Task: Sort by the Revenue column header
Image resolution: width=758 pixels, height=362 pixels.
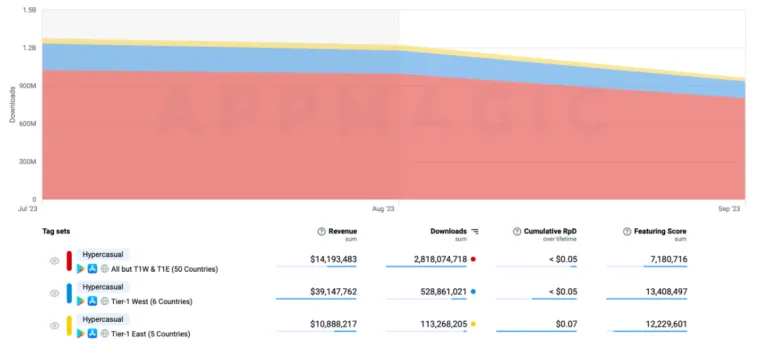Action: (343, 232)
